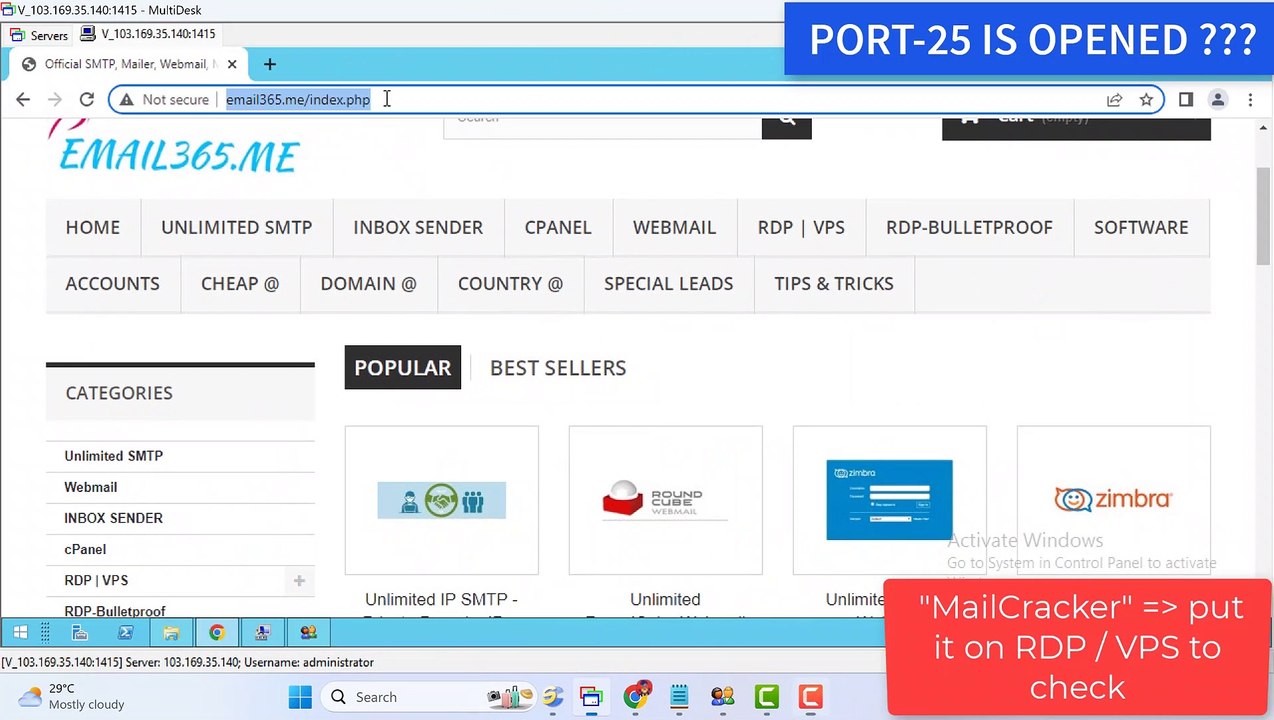Open a new browser tab with plus
1274x720 pixels.
click(x=269, y=64)
